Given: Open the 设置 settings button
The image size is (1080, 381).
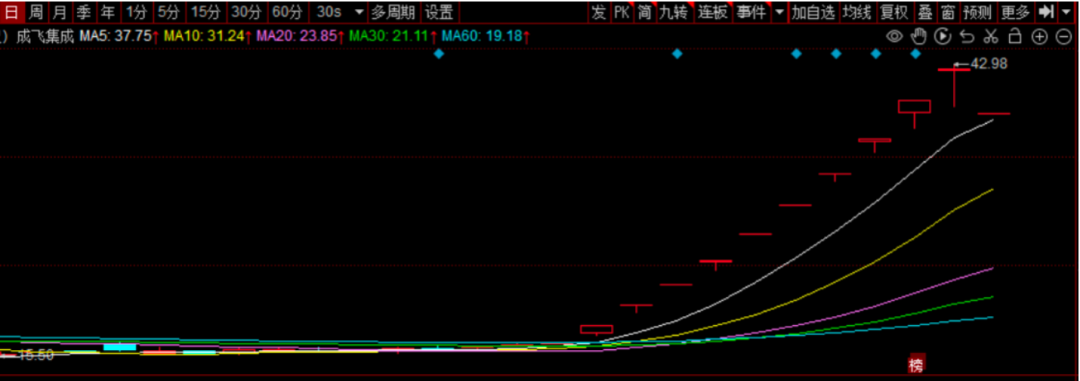Looking at the screenshot, I should [x=439, y=12].
